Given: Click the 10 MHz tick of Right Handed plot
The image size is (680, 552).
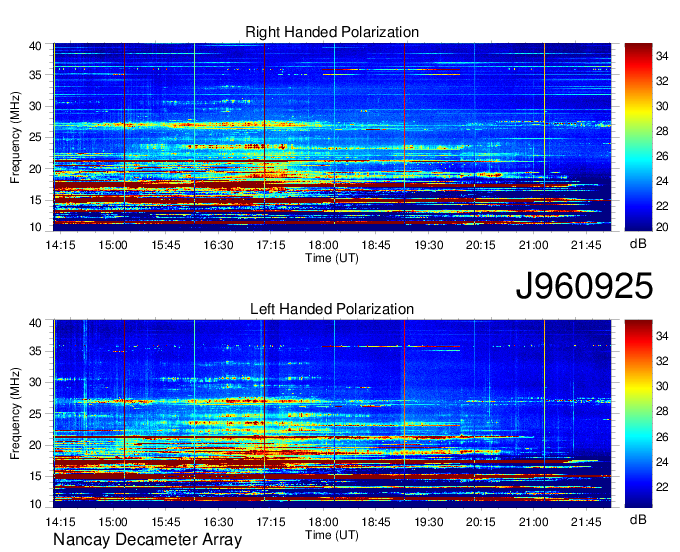Looking at the screenshot, I should pos(35,227).
